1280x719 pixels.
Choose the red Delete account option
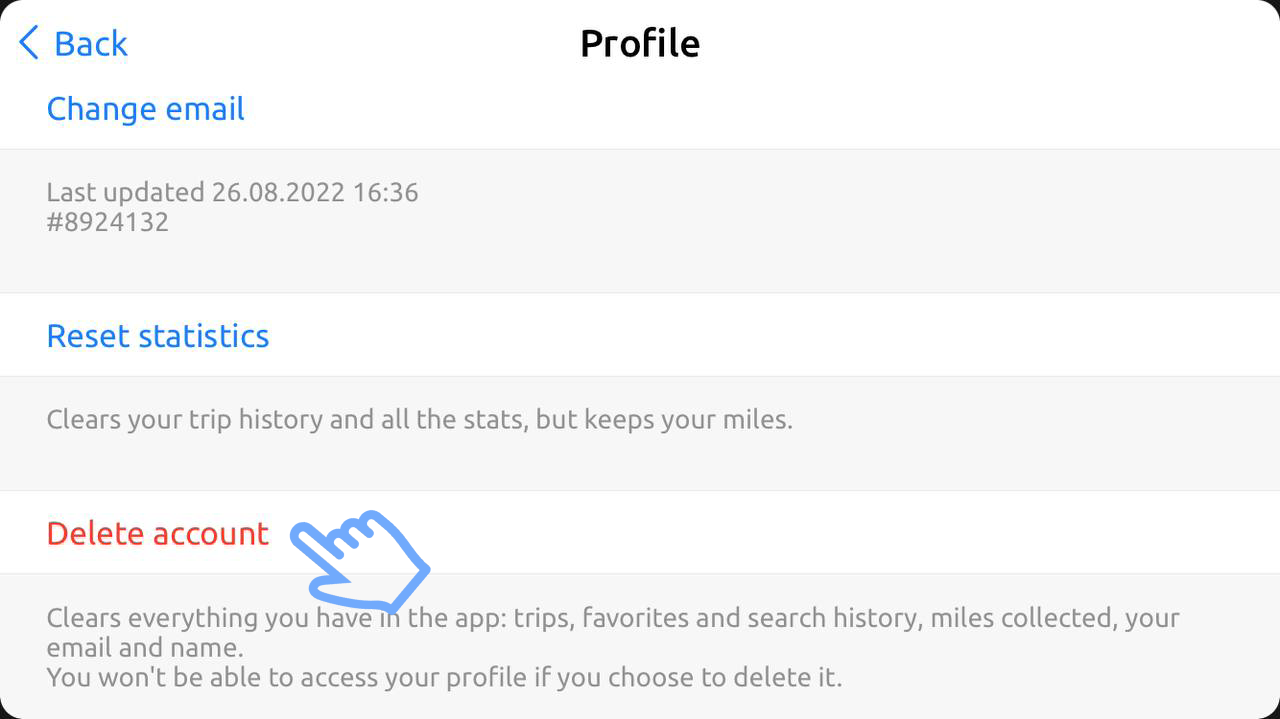[158, 533]
